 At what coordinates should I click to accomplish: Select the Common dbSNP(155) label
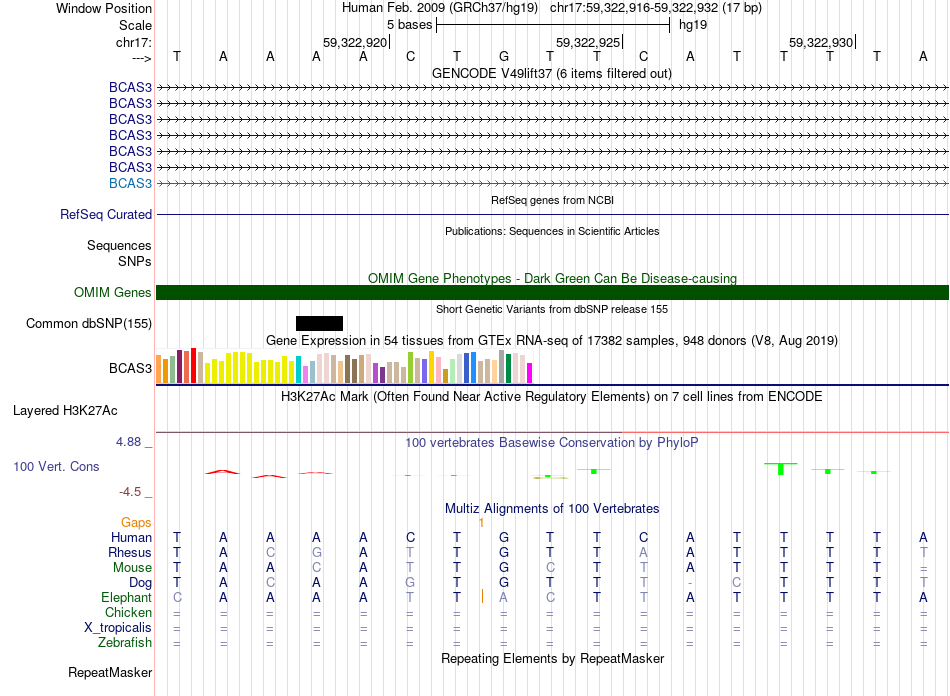(89, 323)
